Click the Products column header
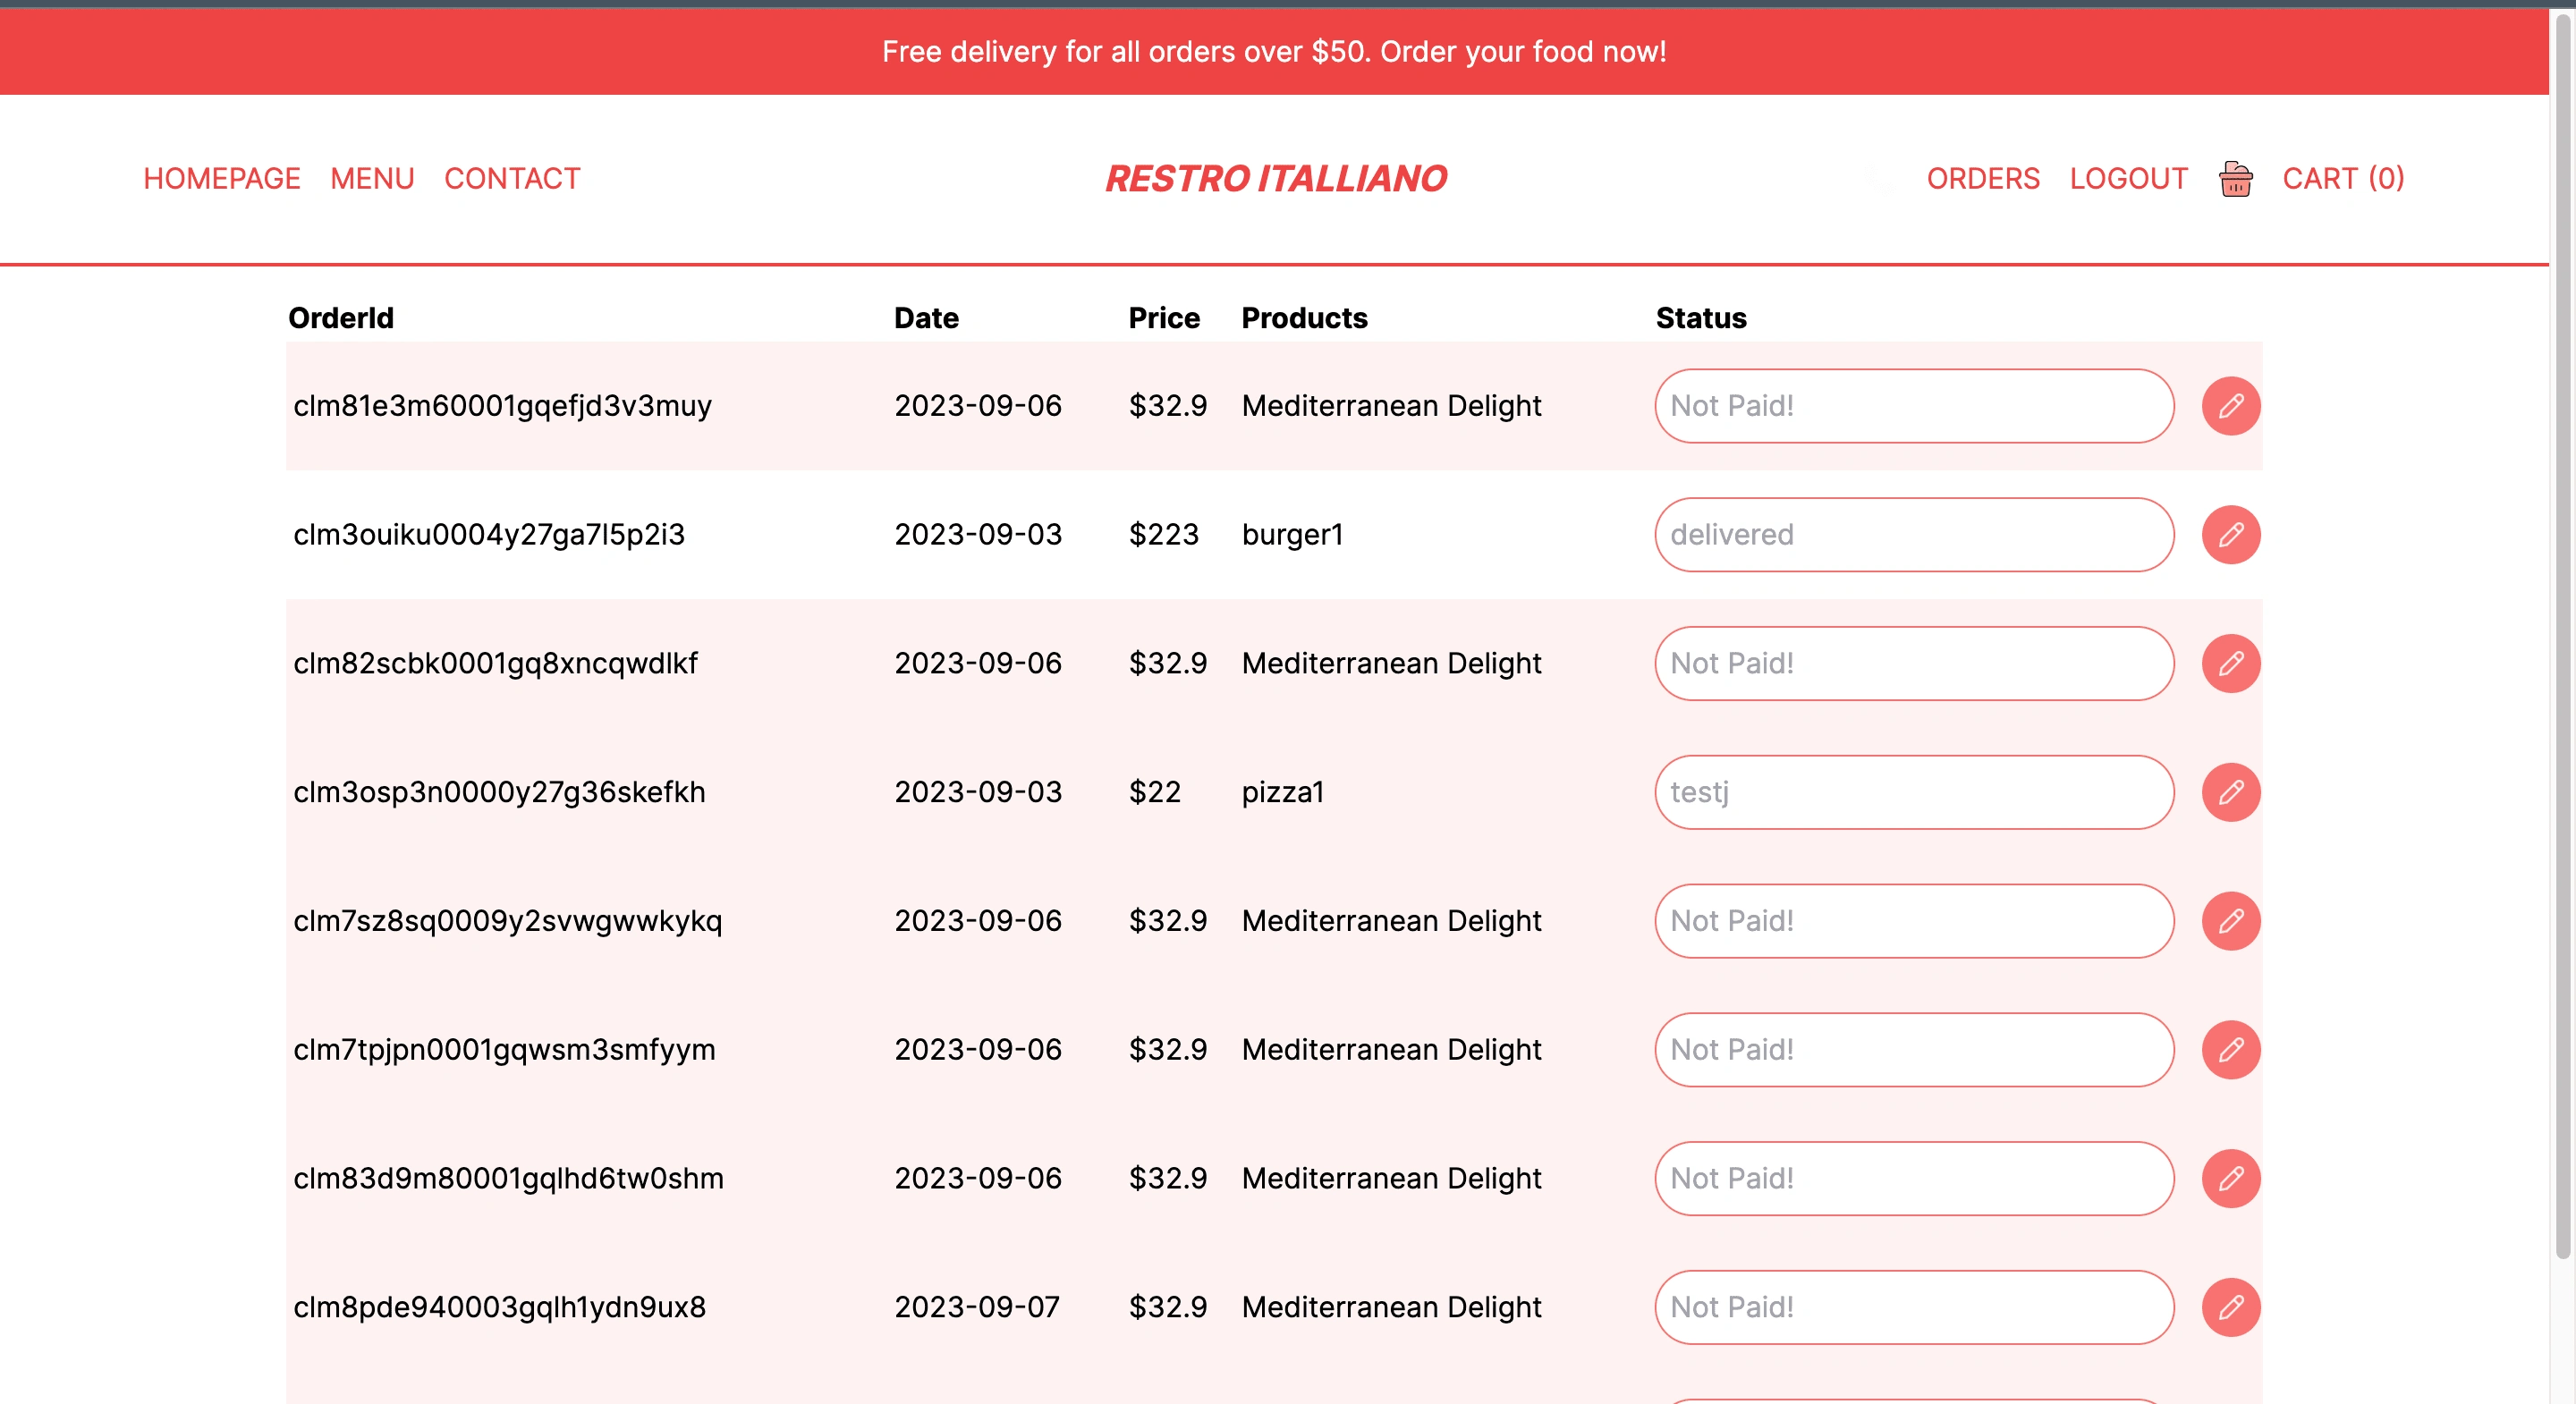Image resolution: width=2576 pixels, height=1404 pixels. (1304, 318)
